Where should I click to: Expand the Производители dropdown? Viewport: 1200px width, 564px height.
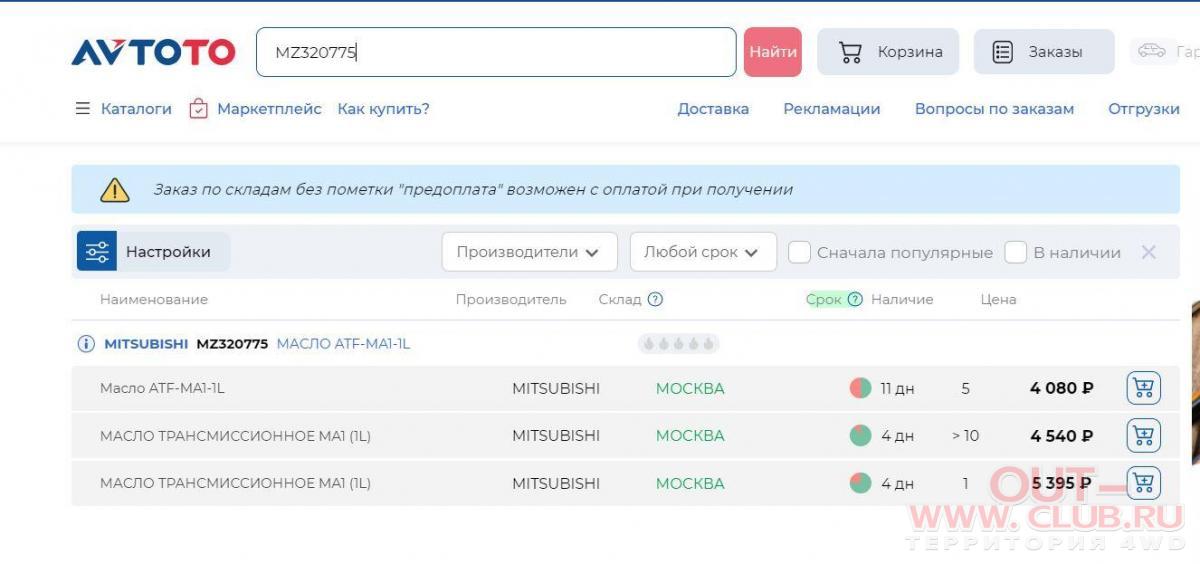(x=528, y=252)
